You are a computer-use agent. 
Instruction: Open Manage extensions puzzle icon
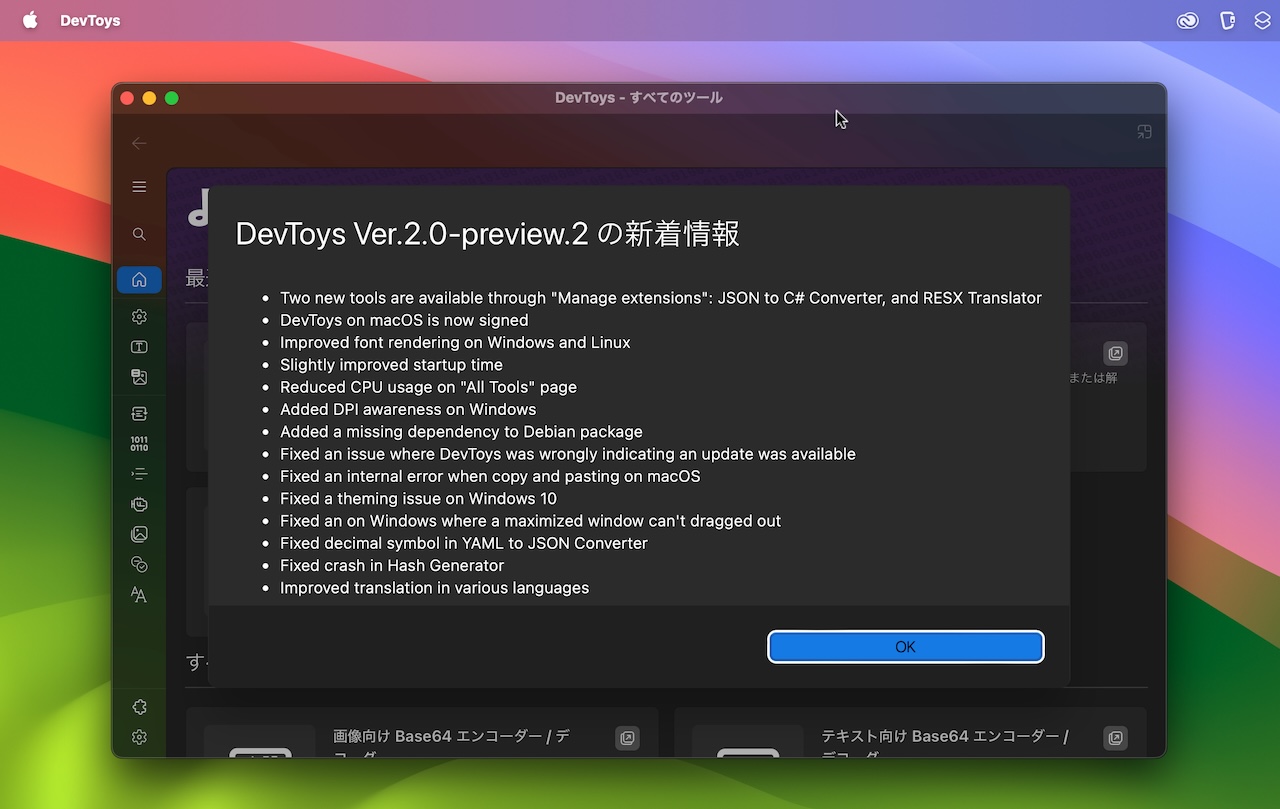[x=139, y=707]
